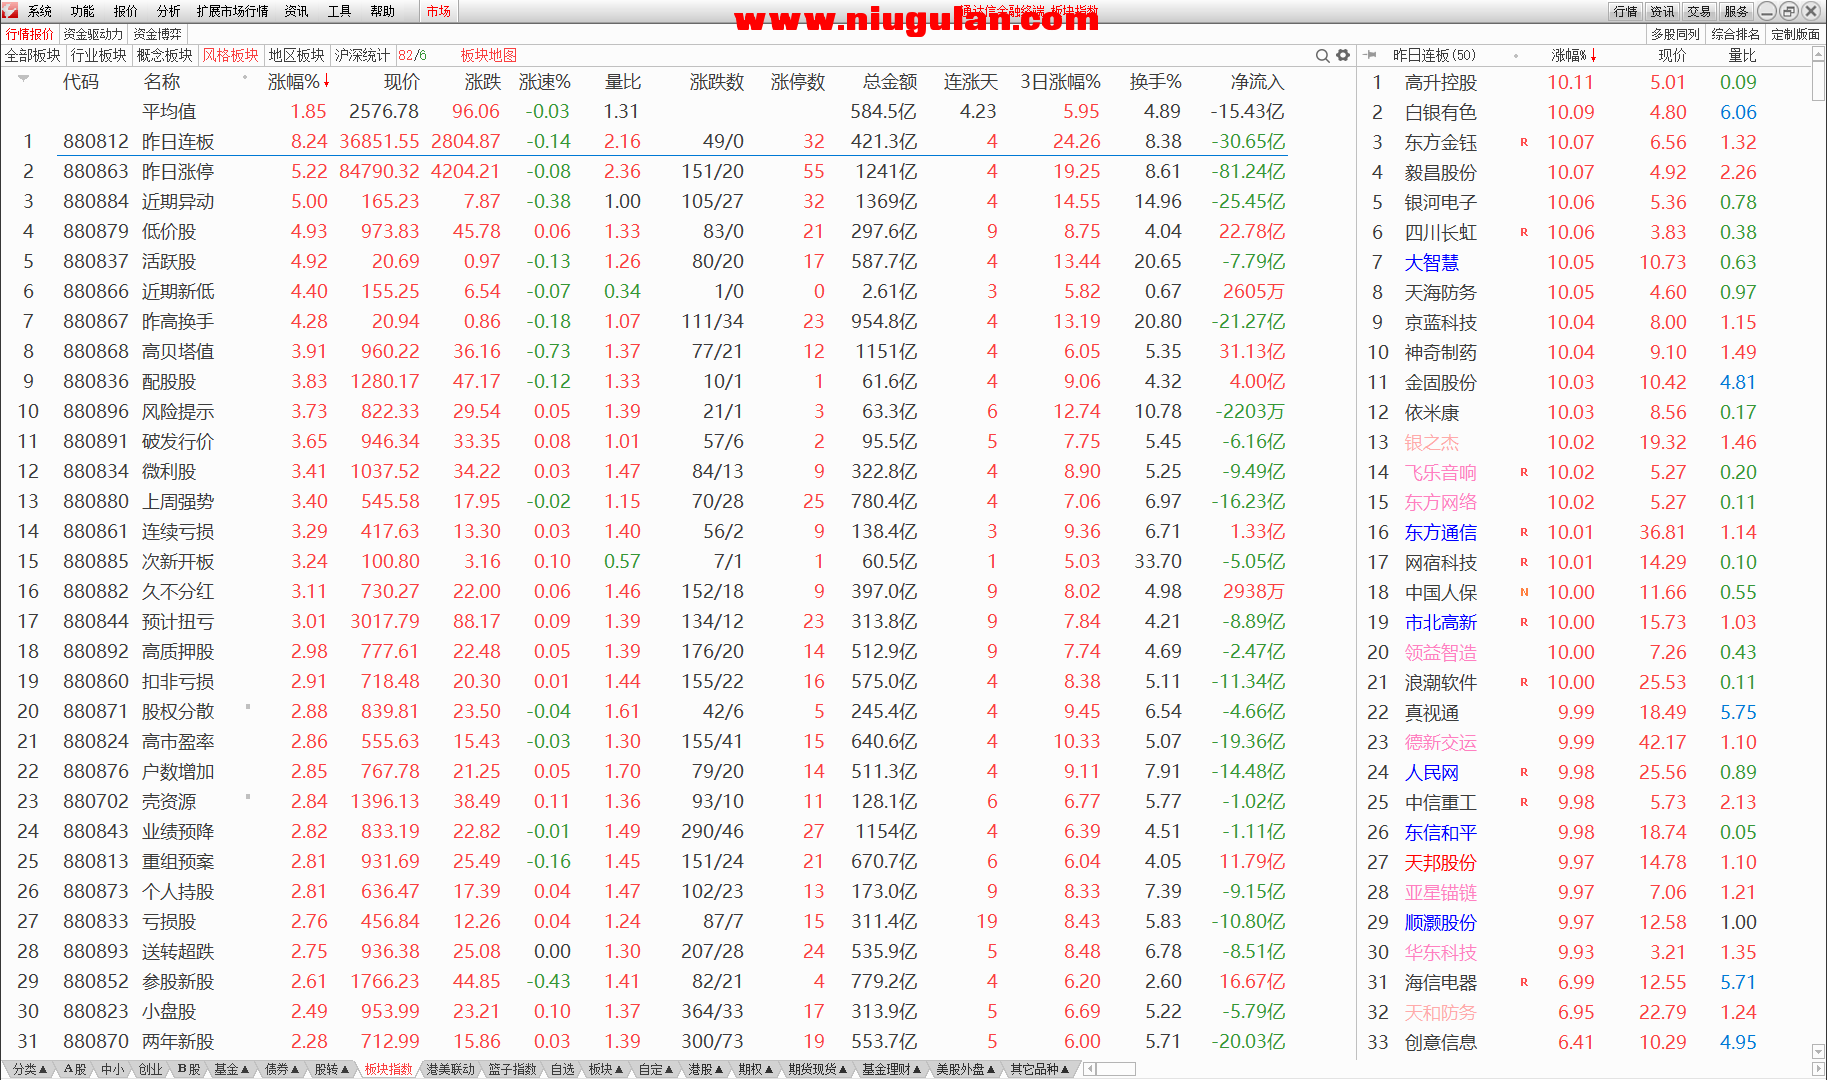Open the settings gear icon beside search
1827x1080 pixels.
pyautogui.click(x=1343, y=55)
